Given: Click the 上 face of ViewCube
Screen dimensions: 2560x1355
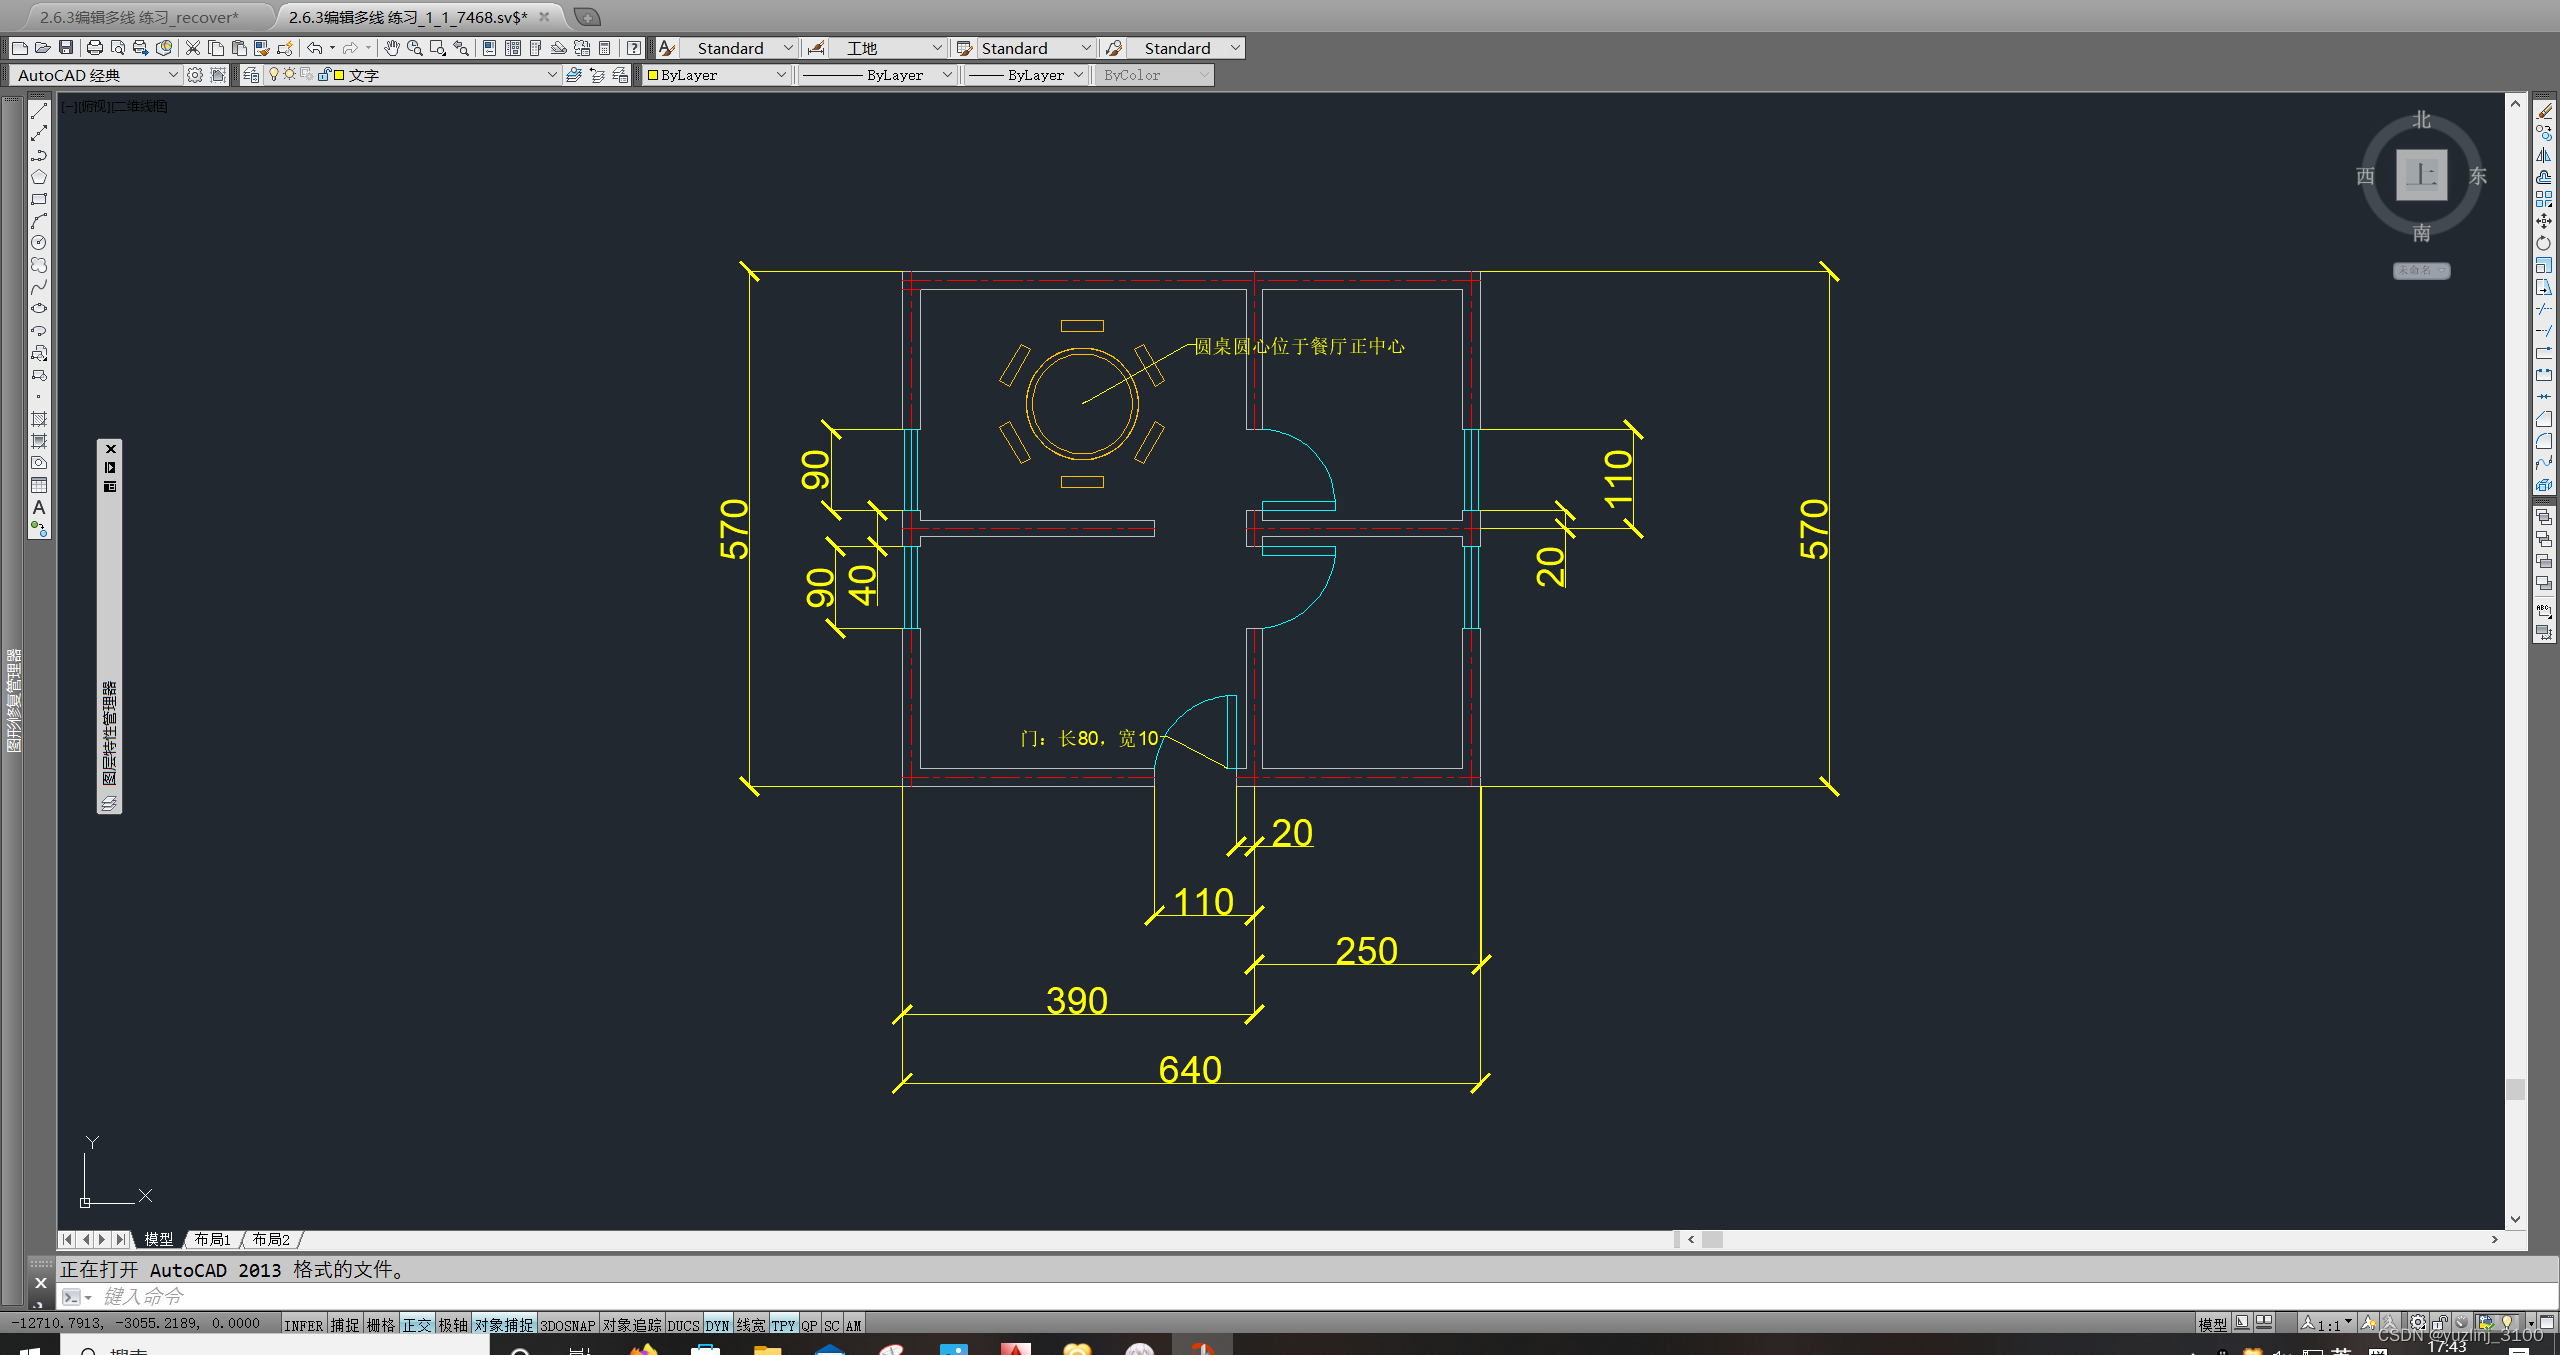Looking at the screenshot, I should 2421,175.
